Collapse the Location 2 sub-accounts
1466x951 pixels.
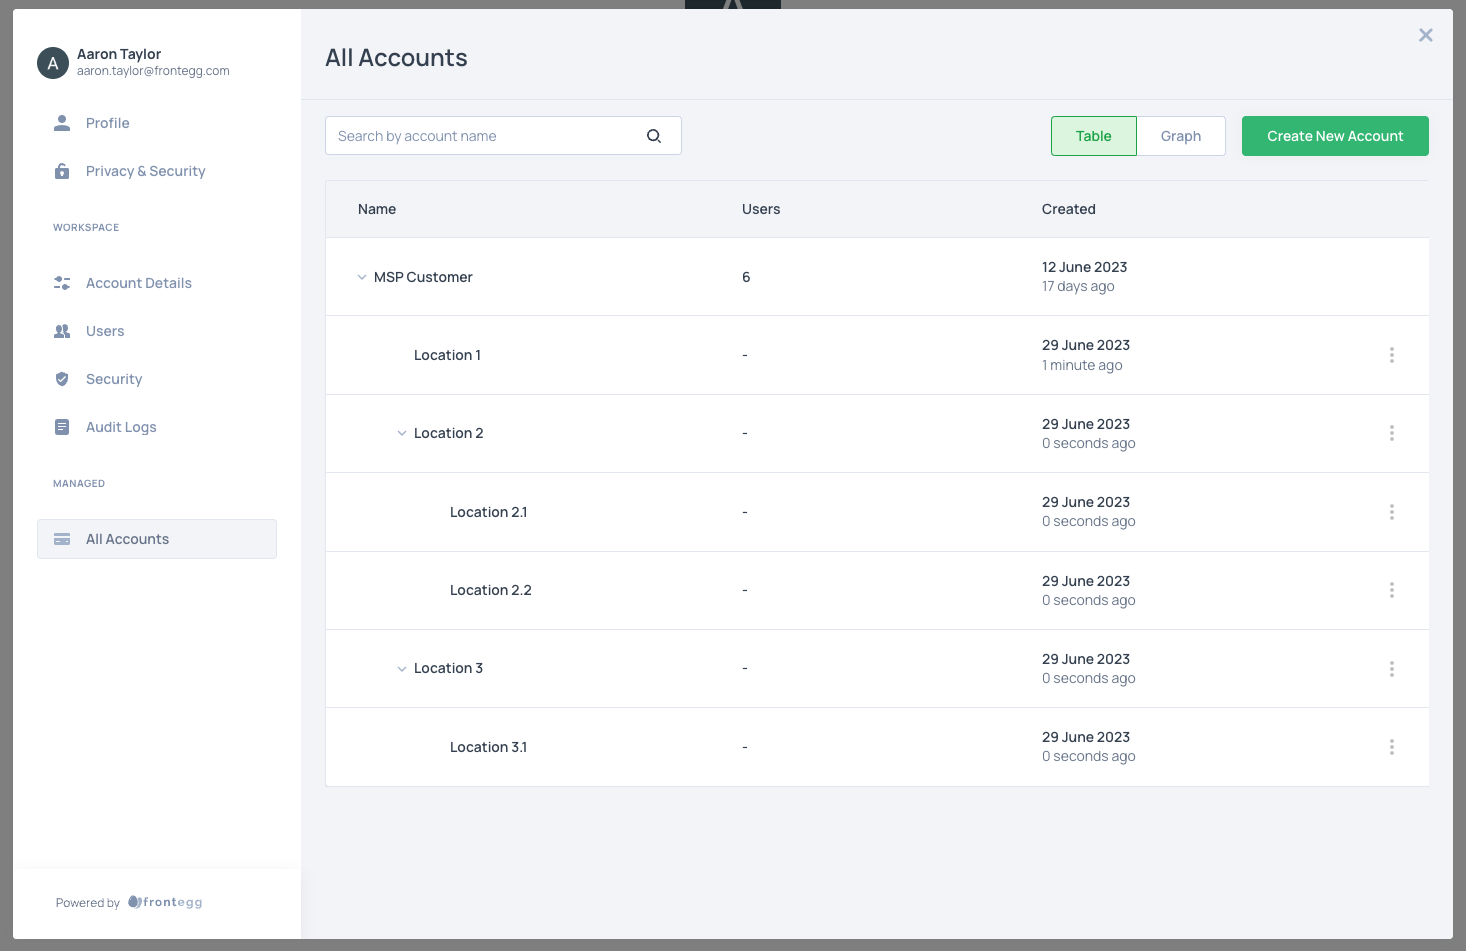[x=402, y=433]
